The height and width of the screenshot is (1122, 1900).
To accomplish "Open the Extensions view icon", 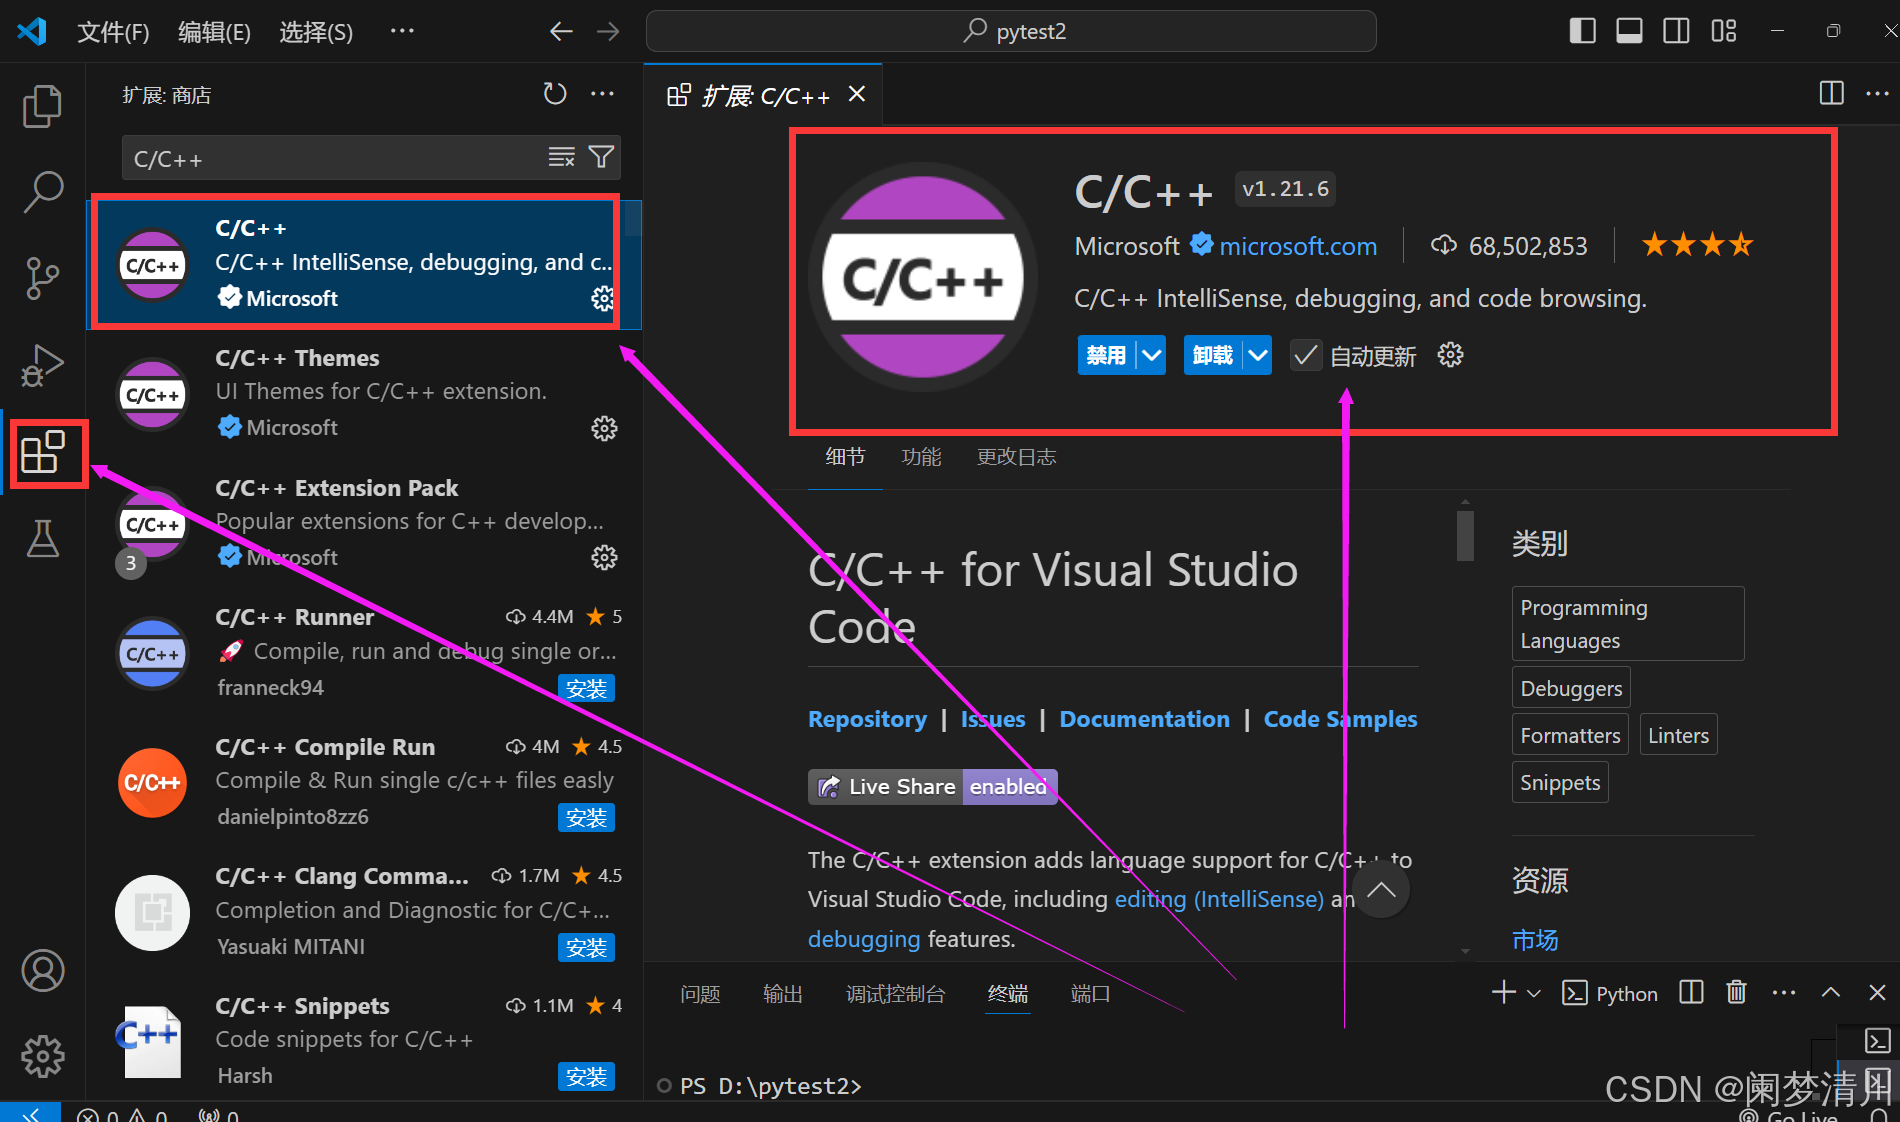I will tap(42, 452).
